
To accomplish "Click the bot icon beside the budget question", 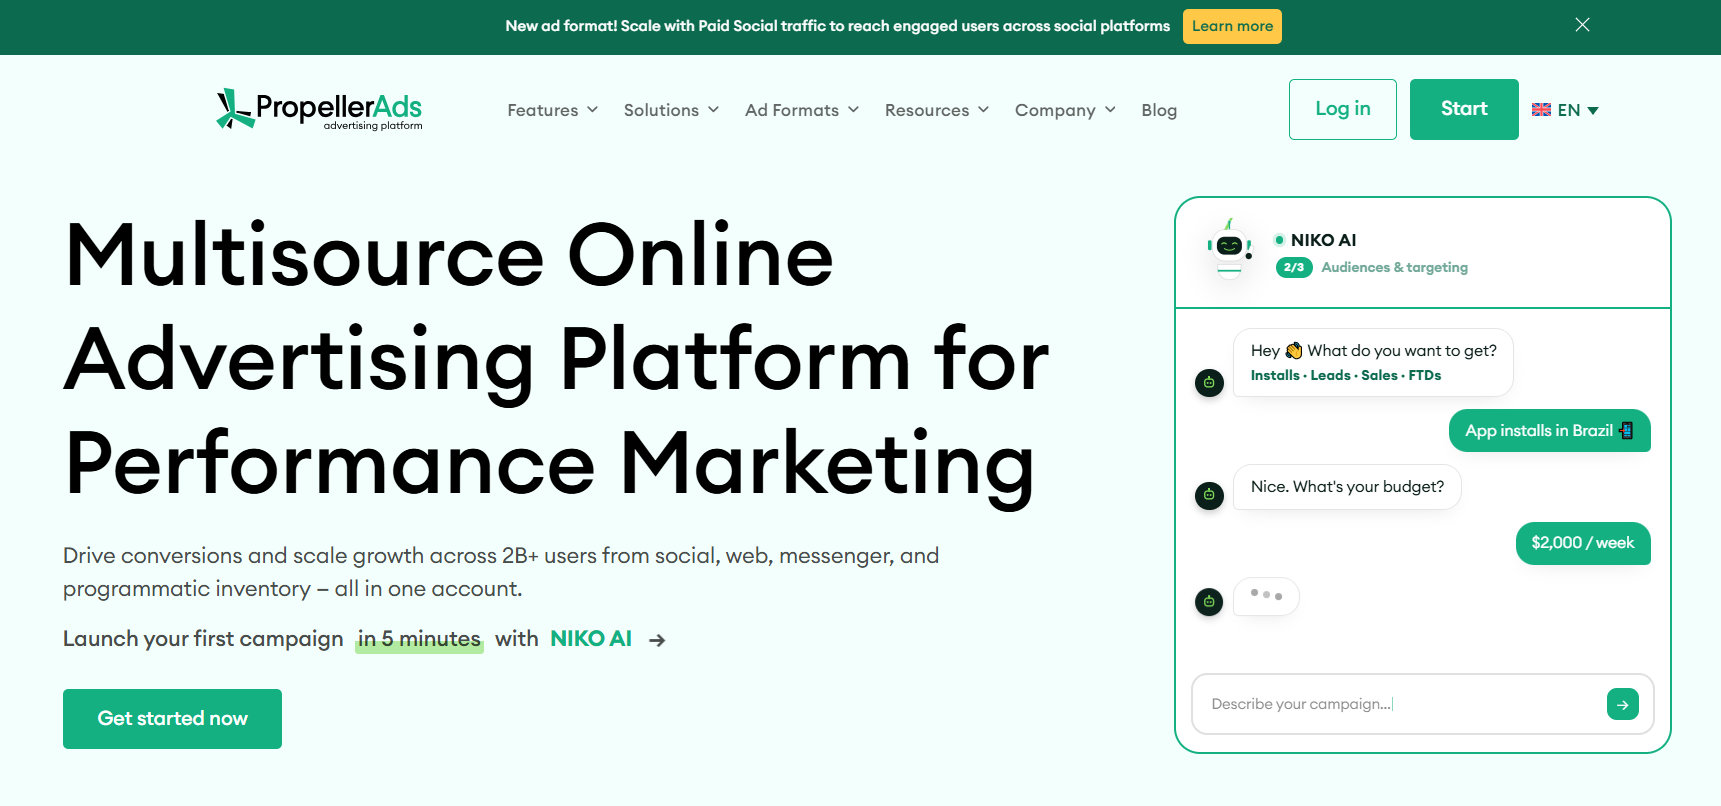I will (1209, 495).
